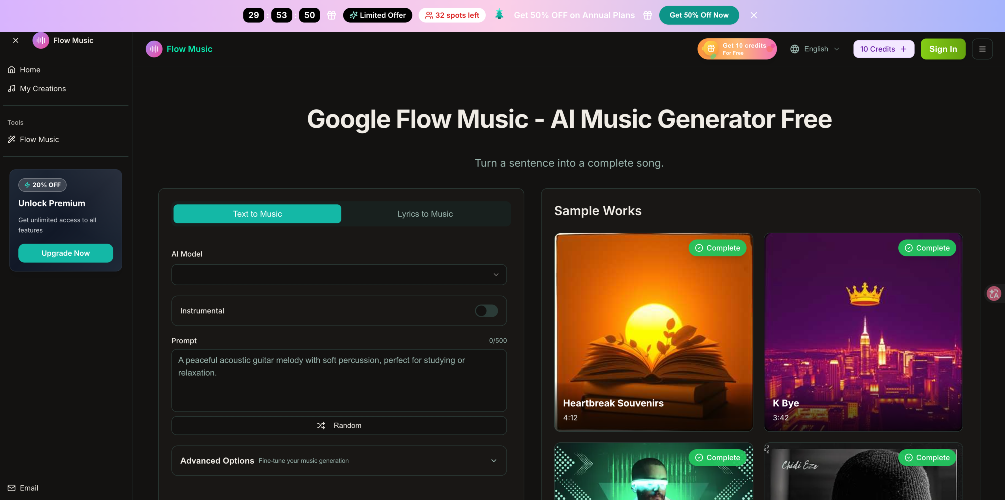
Task: Open Home from the sidebar
Action: (65, 69)
